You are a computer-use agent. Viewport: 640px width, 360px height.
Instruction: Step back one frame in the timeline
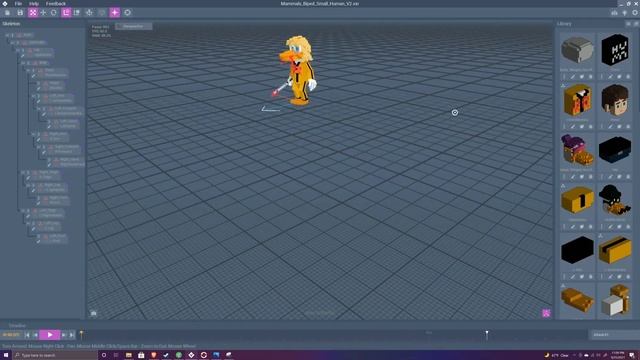[x=35, y=335]
